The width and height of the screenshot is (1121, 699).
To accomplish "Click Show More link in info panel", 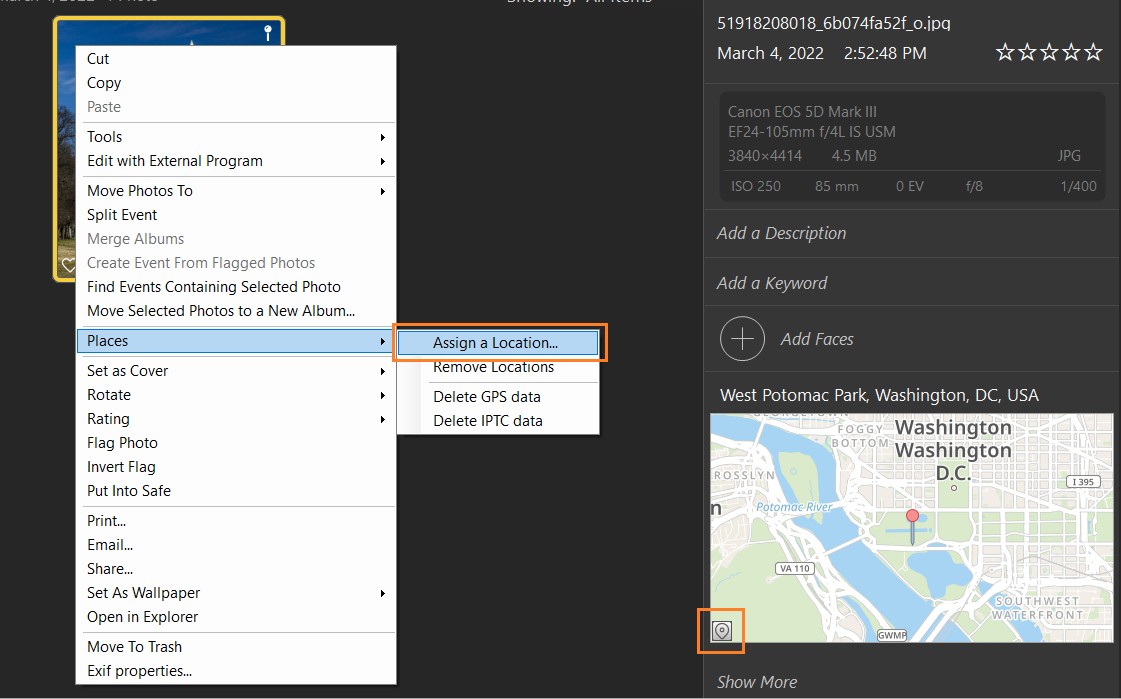I will point(756,683).
